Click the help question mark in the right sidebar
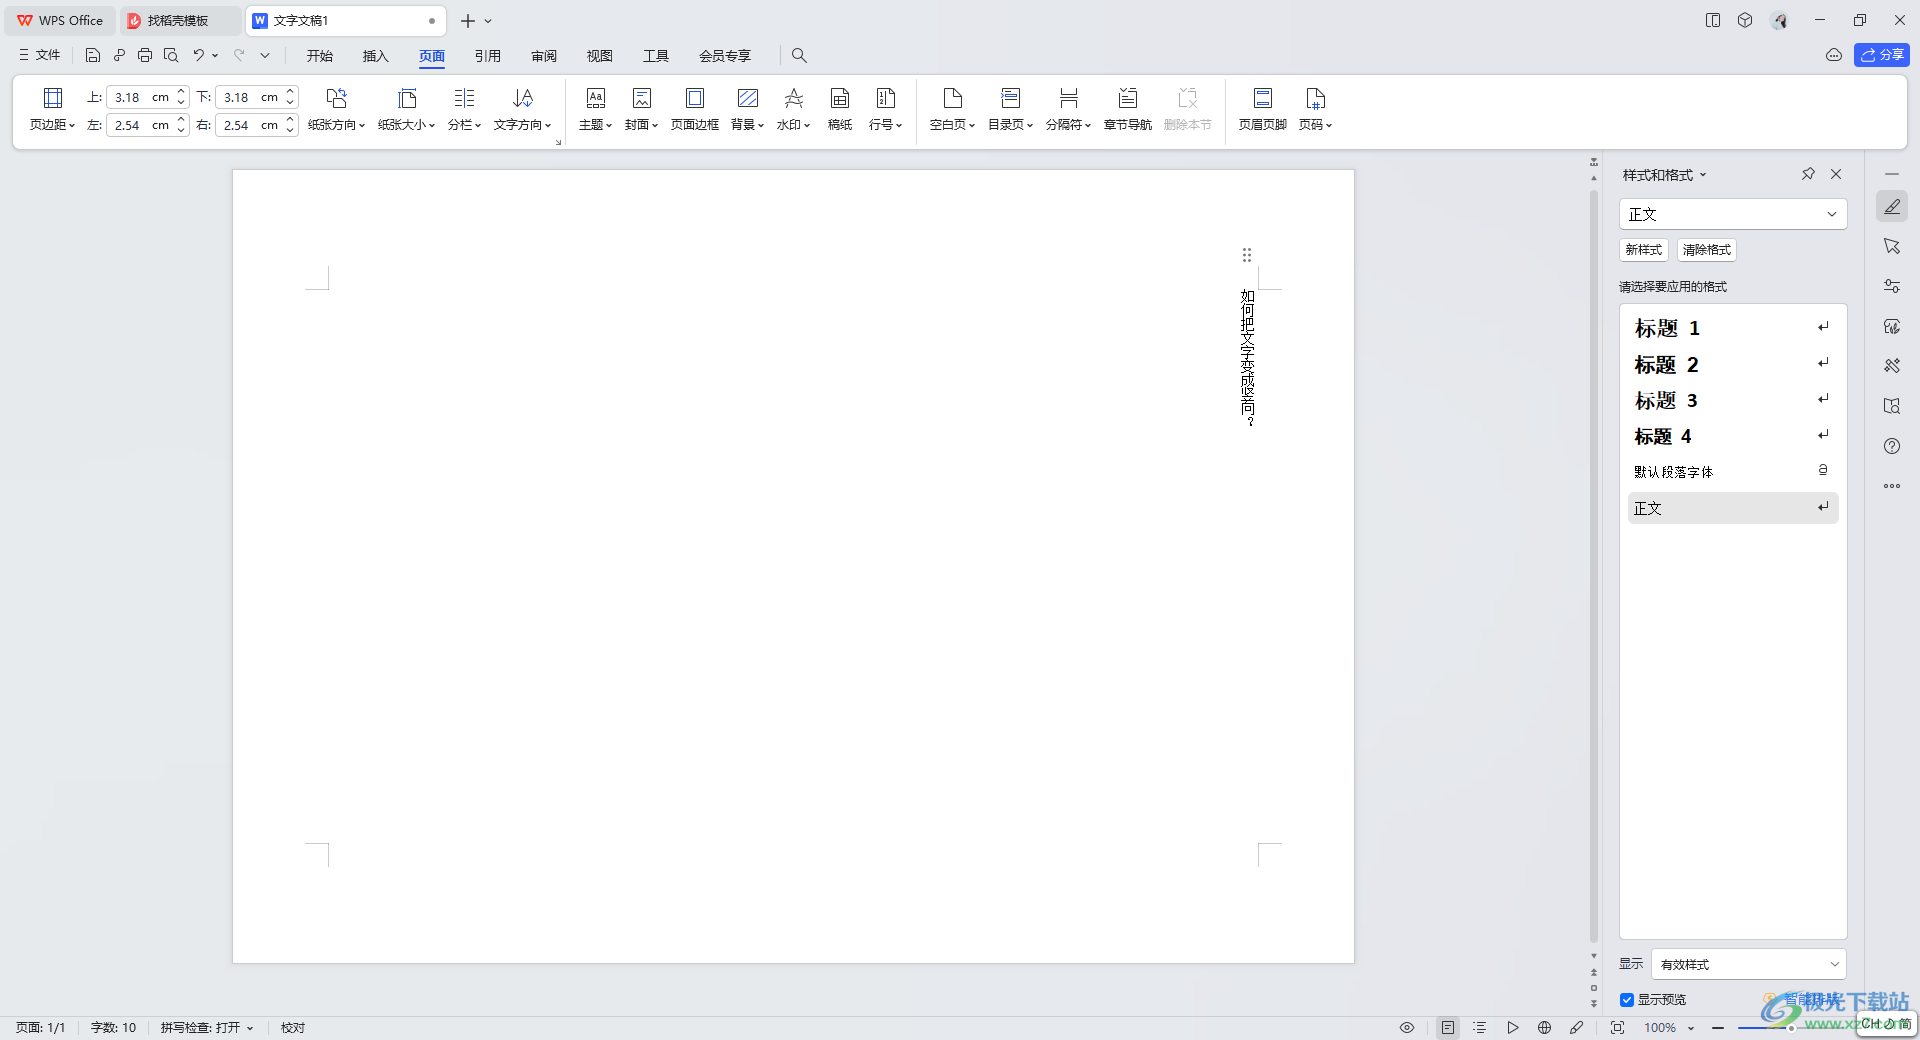Screen dimensions: 1920x1040 pyautogui.click(x=1892, y=446)
